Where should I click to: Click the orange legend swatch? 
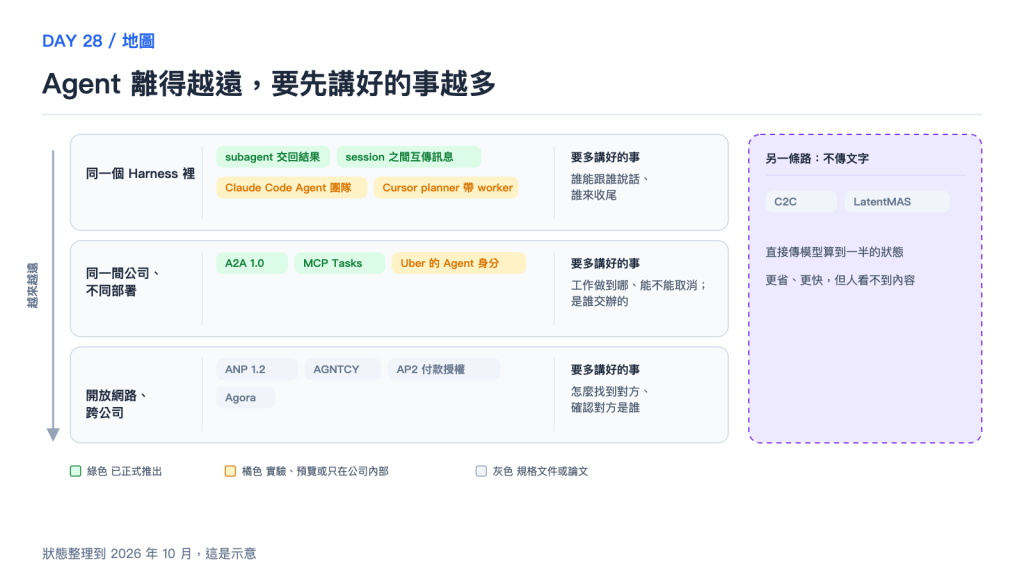tap(231, 471)
